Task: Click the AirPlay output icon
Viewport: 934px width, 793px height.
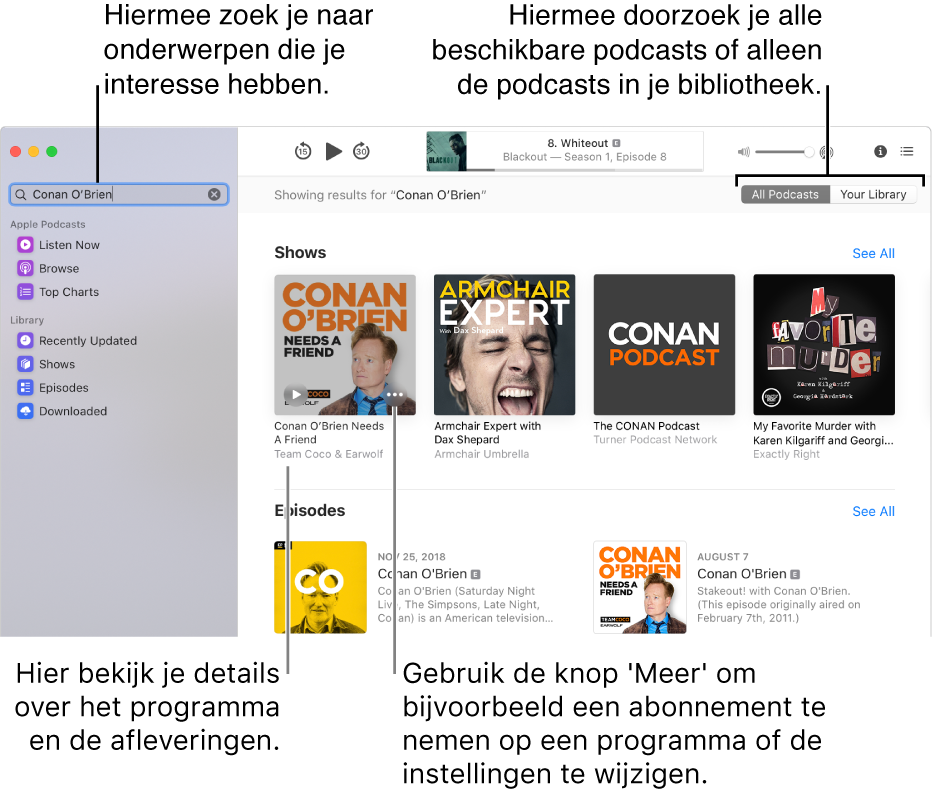Action: (826, 152)
